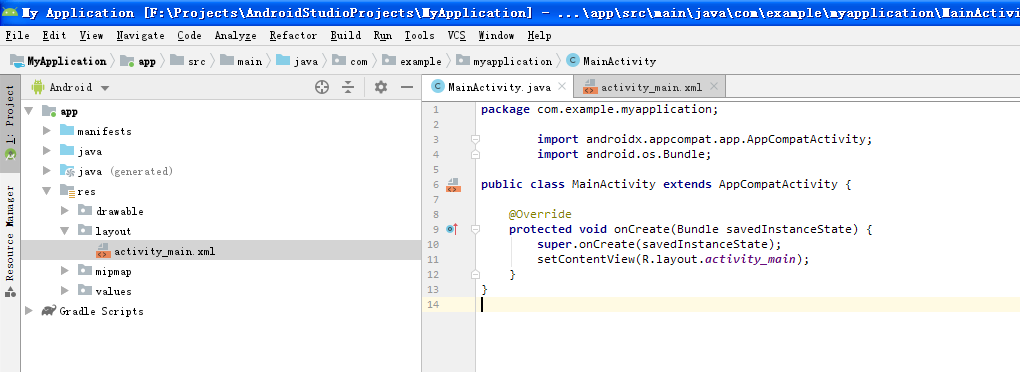
Task: Open the Run menu
Action: tap(382, 36)
